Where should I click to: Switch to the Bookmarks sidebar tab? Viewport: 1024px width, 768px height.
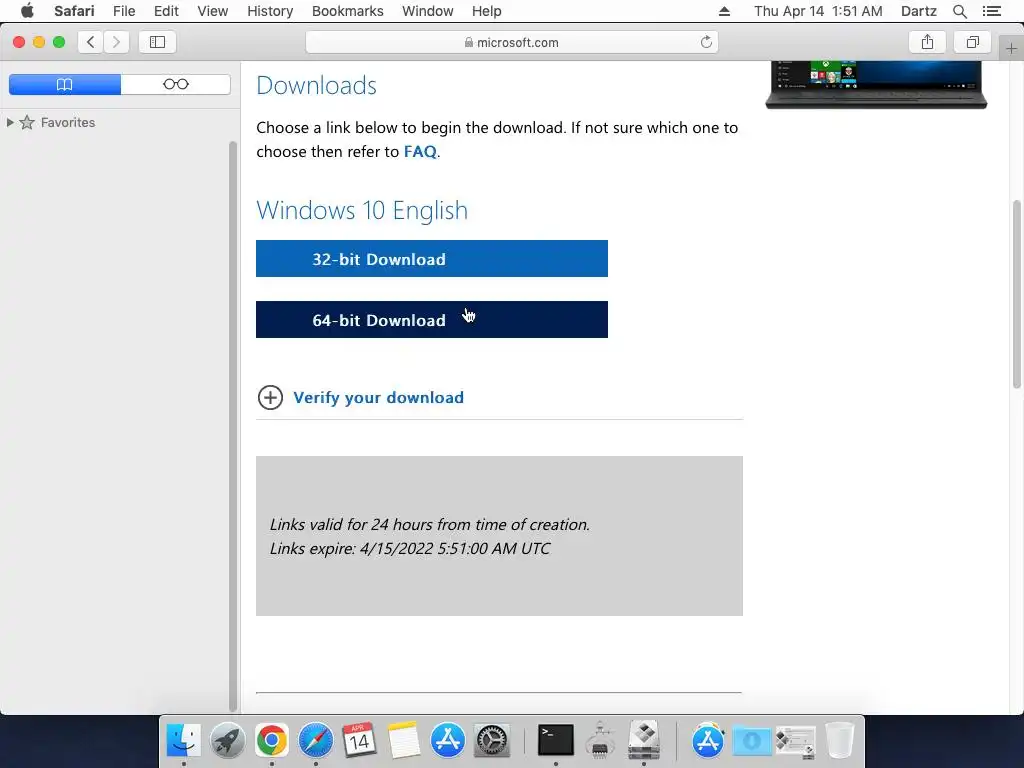tap(65, 84)
